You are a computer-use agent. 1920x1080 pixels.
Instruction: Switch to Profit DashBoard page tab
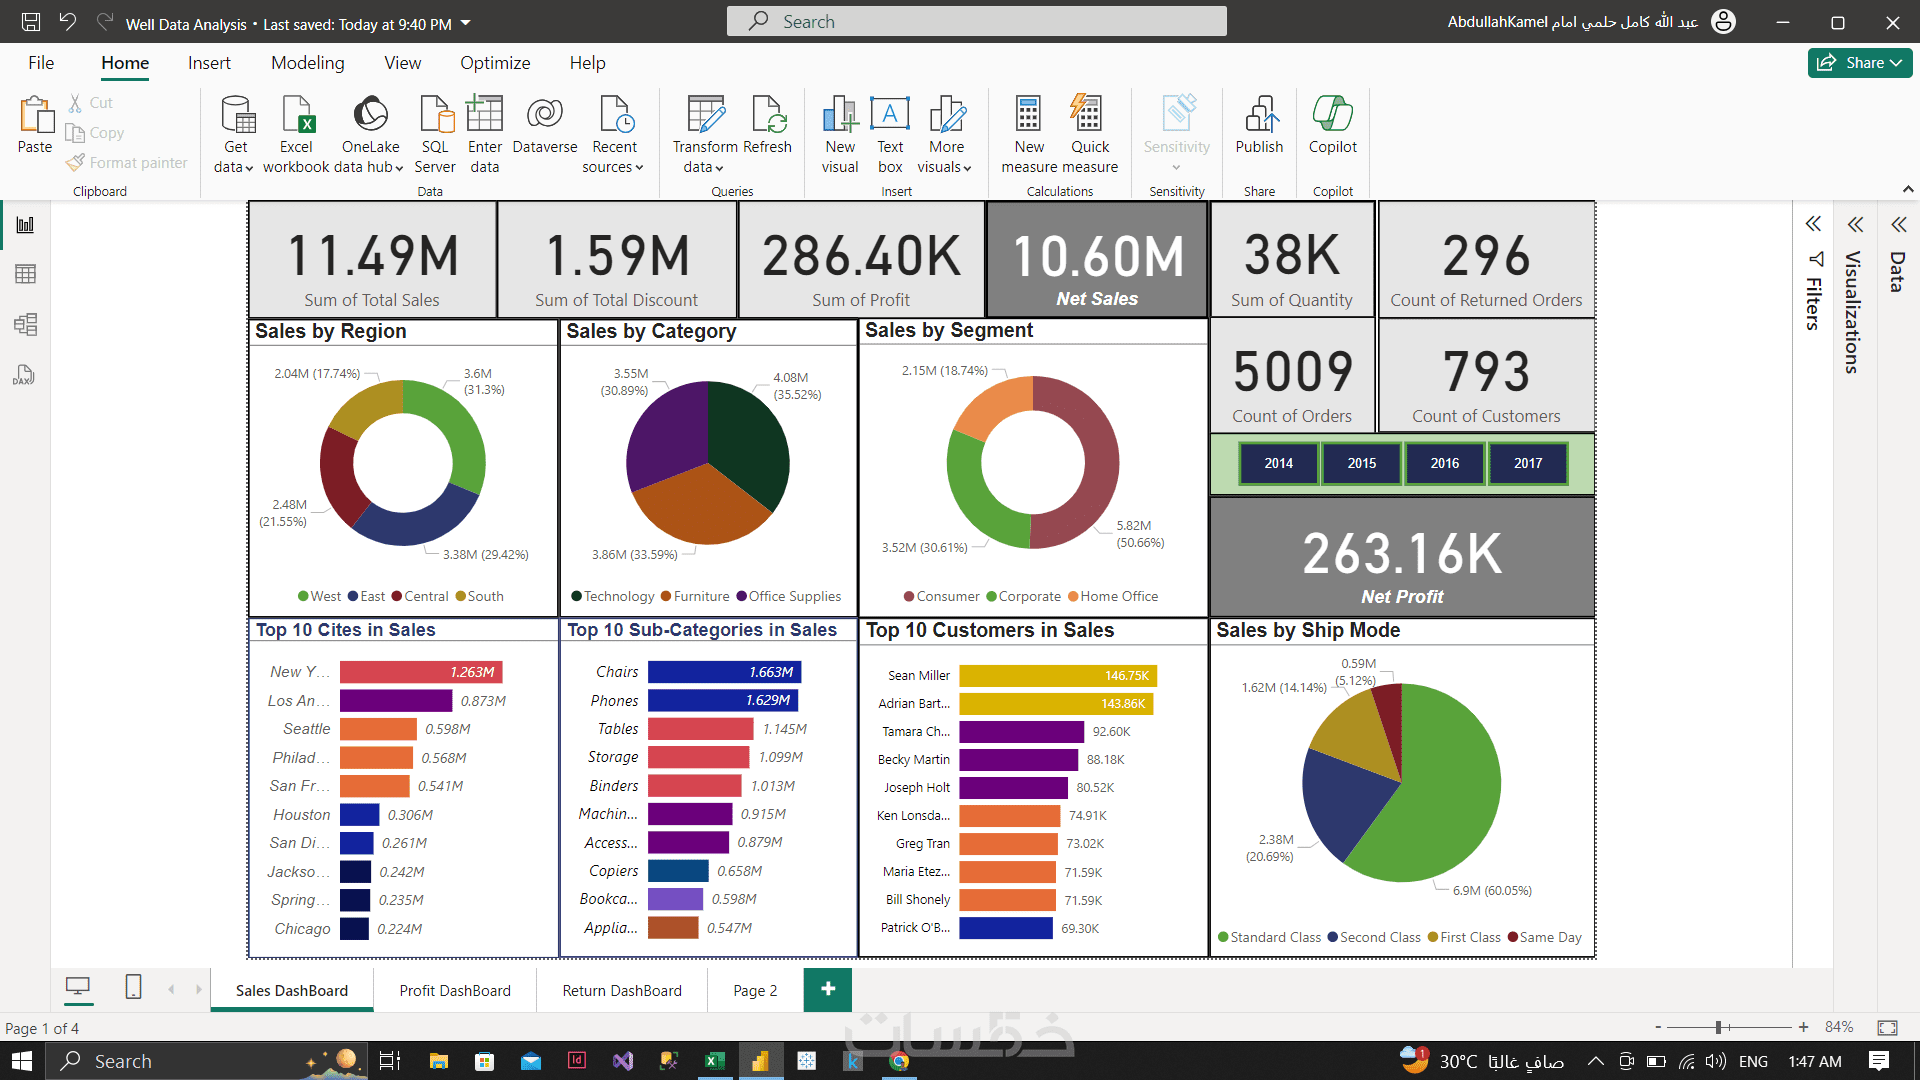coord(454,990)
